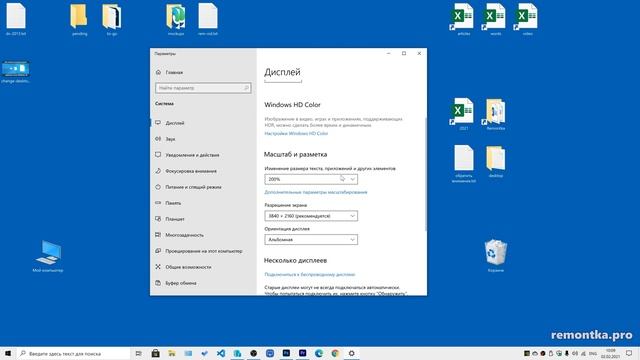Select the Мой компьютер desktop icon
Screen dimensions: 640x360
pos(48,256)
